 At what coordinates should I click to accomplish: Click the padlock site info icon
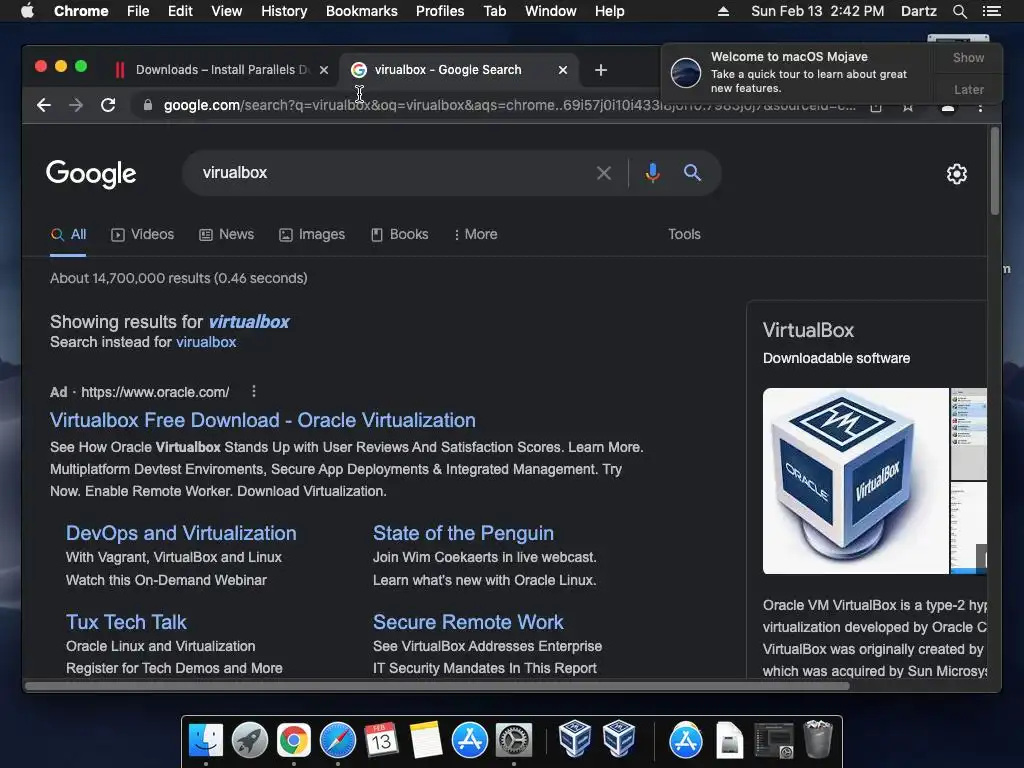(x=148, y=105)
